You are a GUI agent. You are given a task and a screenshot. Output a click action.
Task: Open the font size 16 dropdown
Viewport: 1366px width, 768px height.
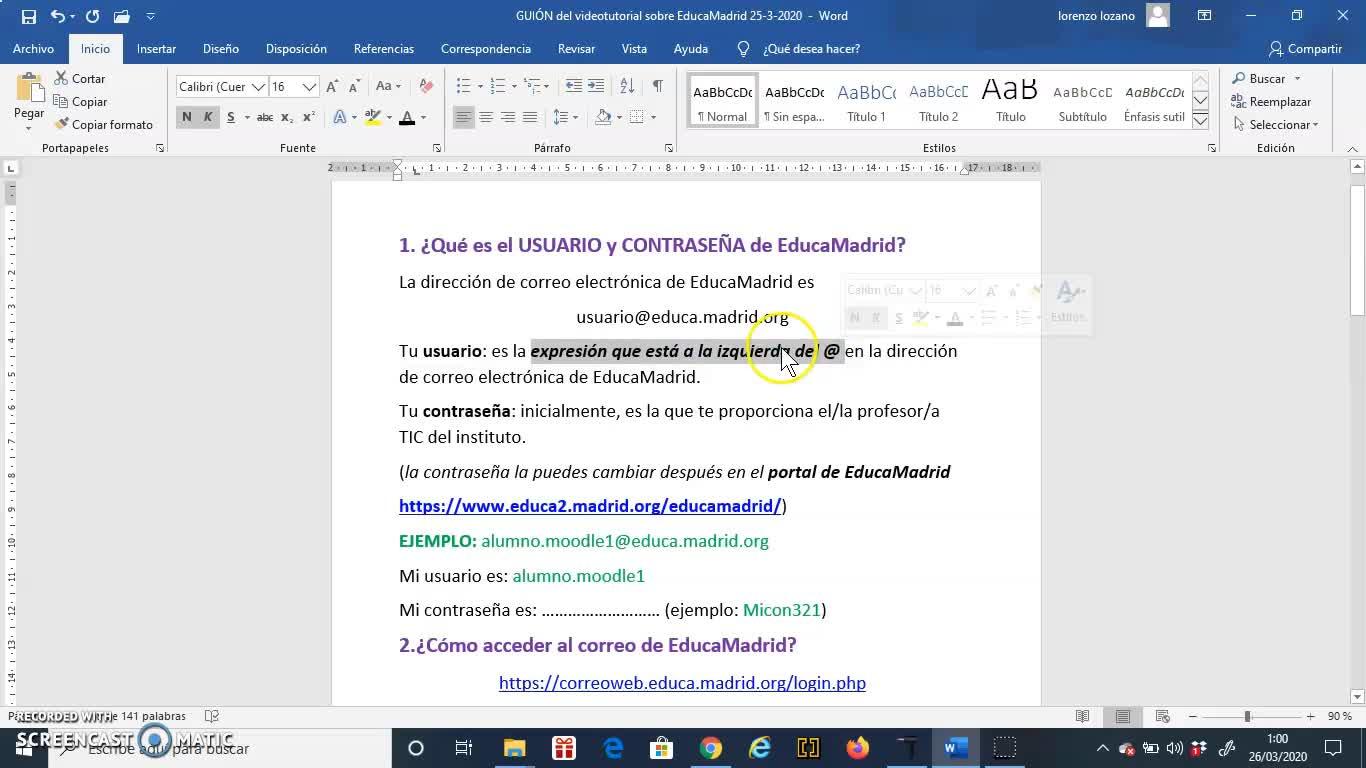309,87
